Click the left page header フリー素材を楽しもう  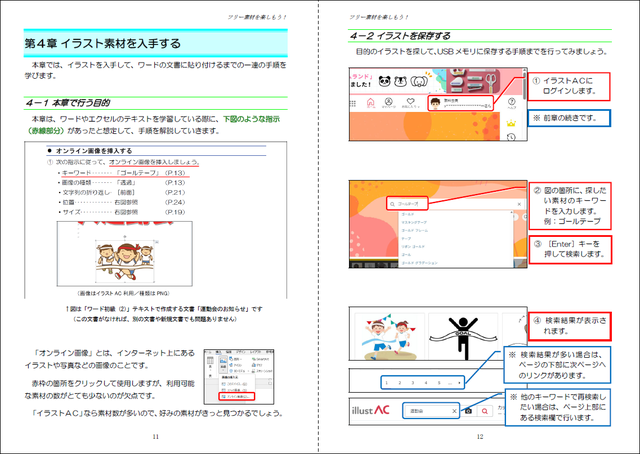[257, 17]
